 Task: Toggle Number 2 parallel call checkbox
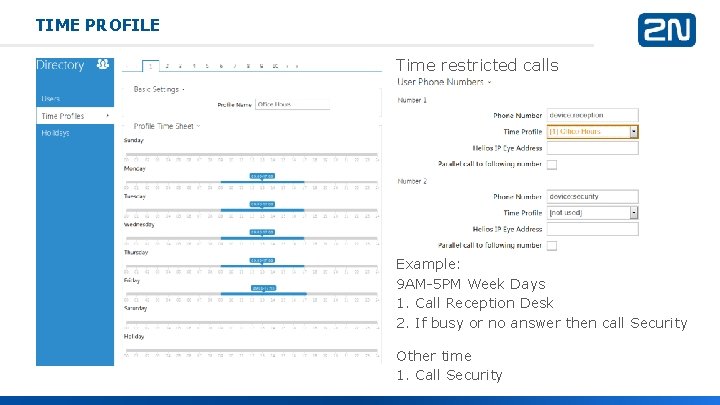(x=552, y=246)
